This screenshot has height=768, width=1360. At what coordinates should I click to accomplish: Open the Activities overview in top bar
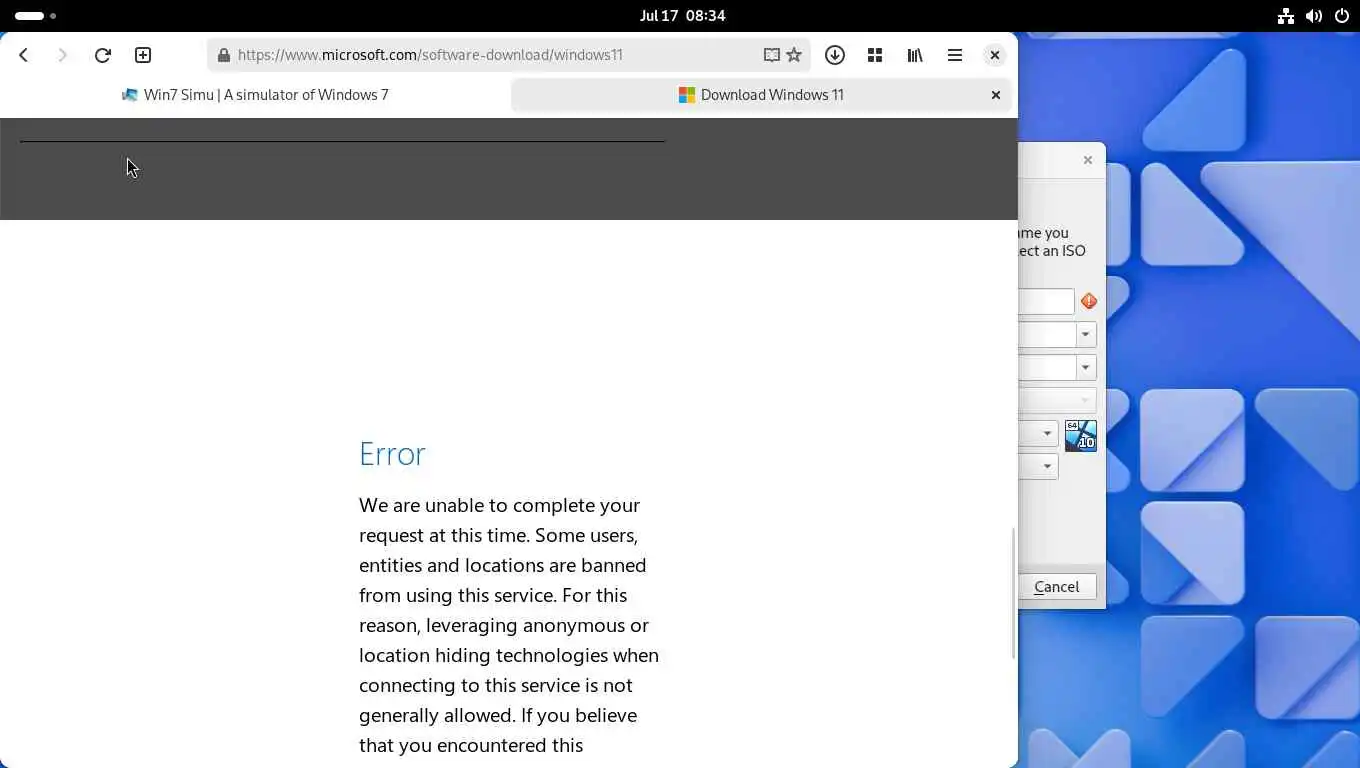pos(35,16)
